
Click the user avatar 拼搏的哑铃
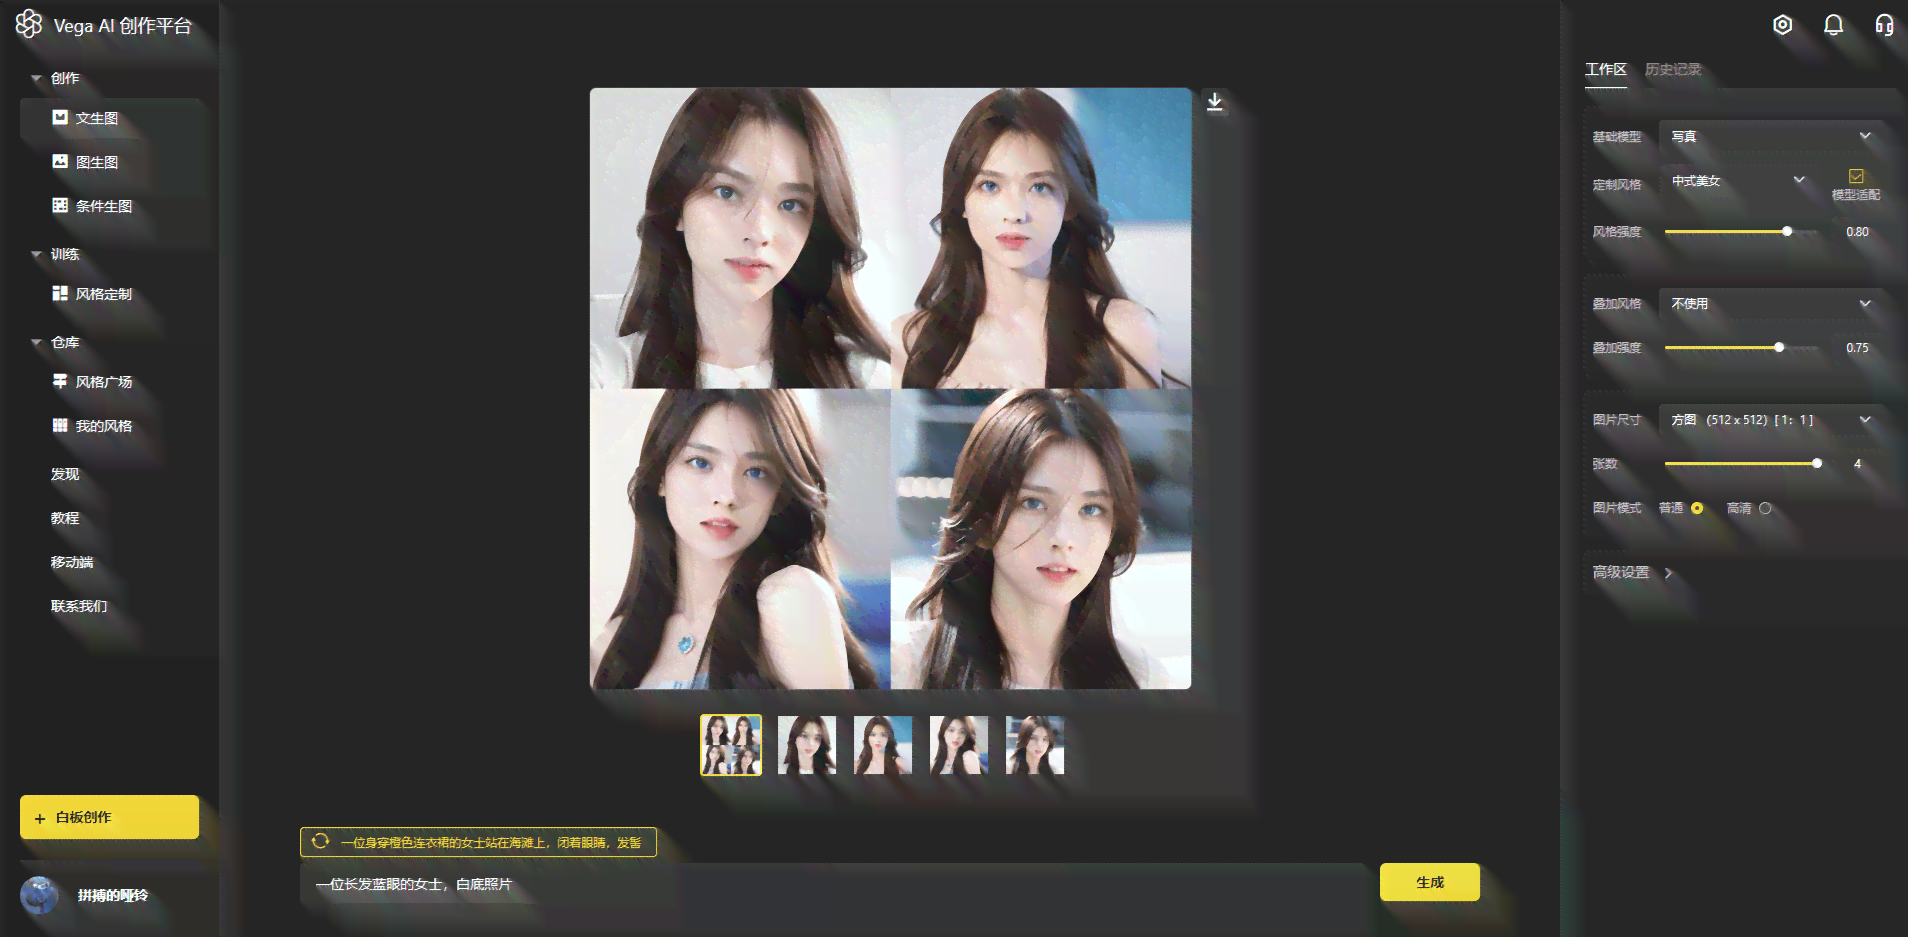tap(40, 895)
